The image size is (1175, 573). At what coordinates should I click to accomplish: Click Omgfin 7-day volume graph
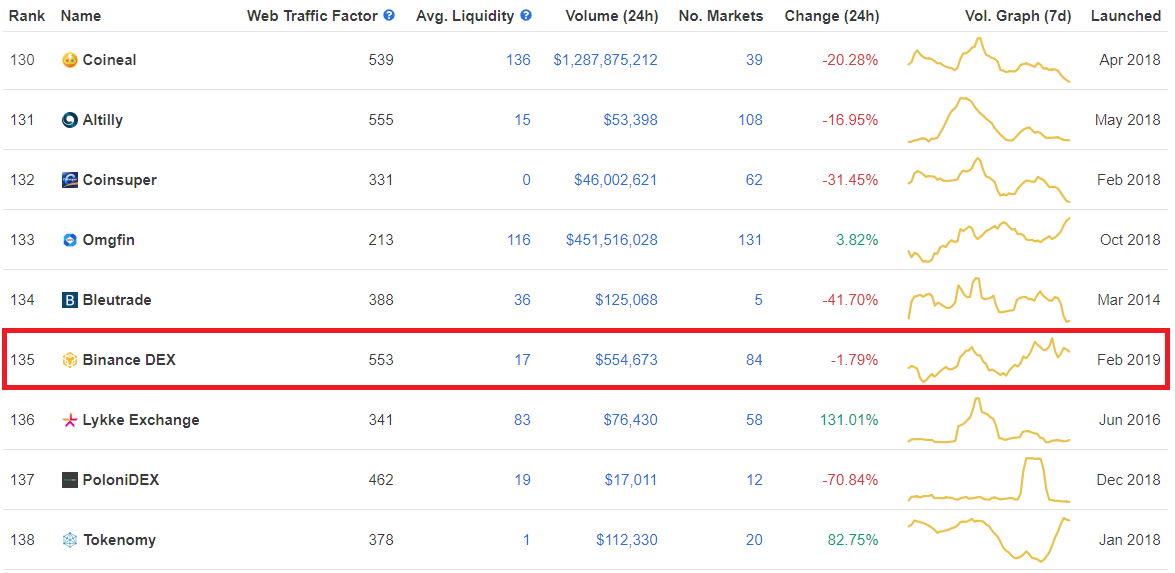[x=989, y=240]
